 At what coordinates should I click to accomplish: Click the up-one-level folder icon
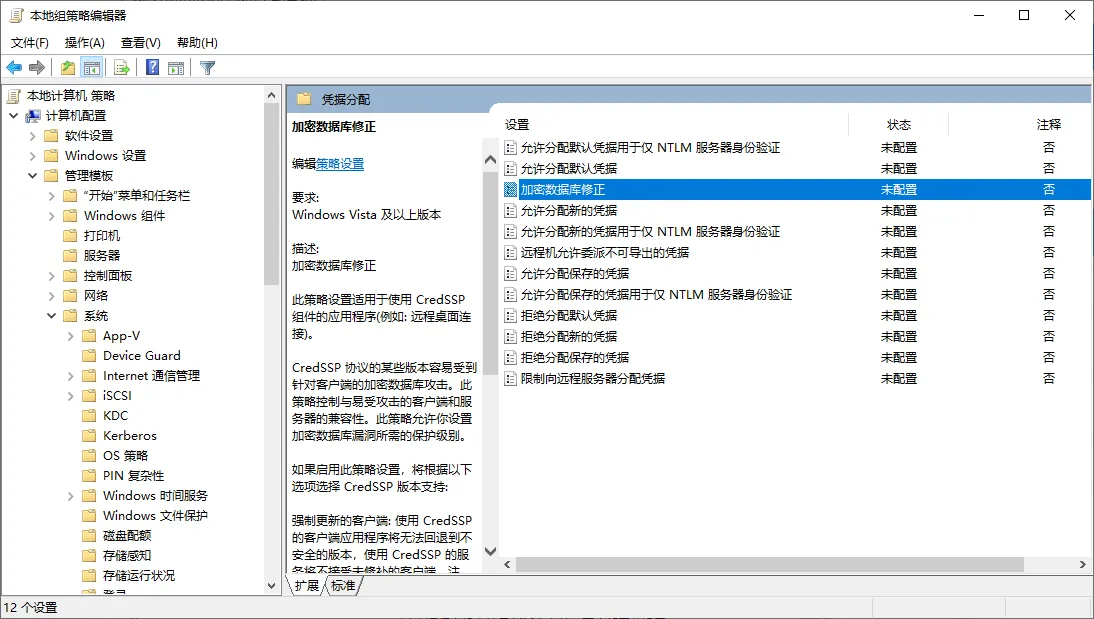pos(67,68)
